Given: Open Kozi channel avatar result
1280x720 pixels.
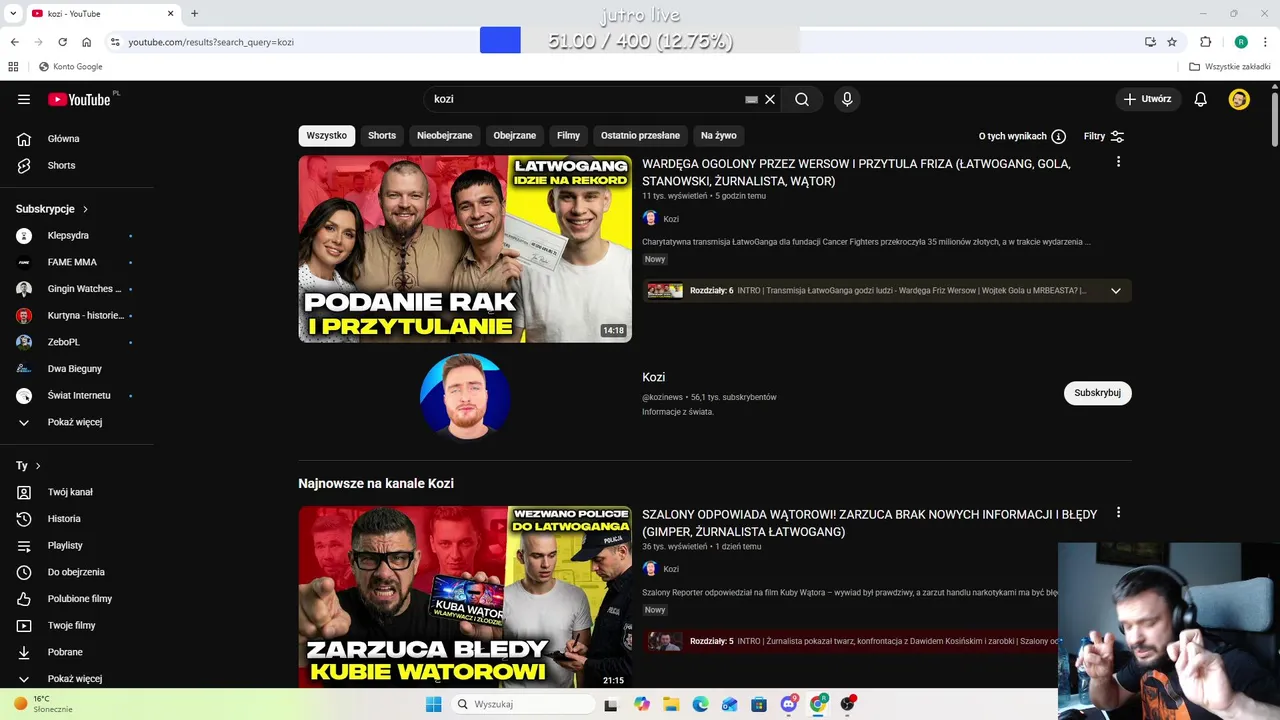Looking at the screenshot, I should tap(465, 396).
